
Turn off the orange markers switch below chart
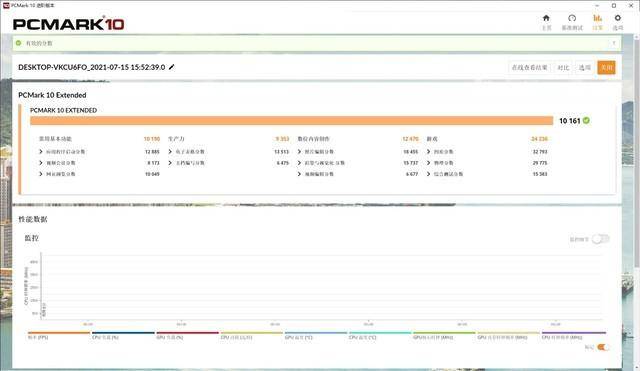point(602,347)
